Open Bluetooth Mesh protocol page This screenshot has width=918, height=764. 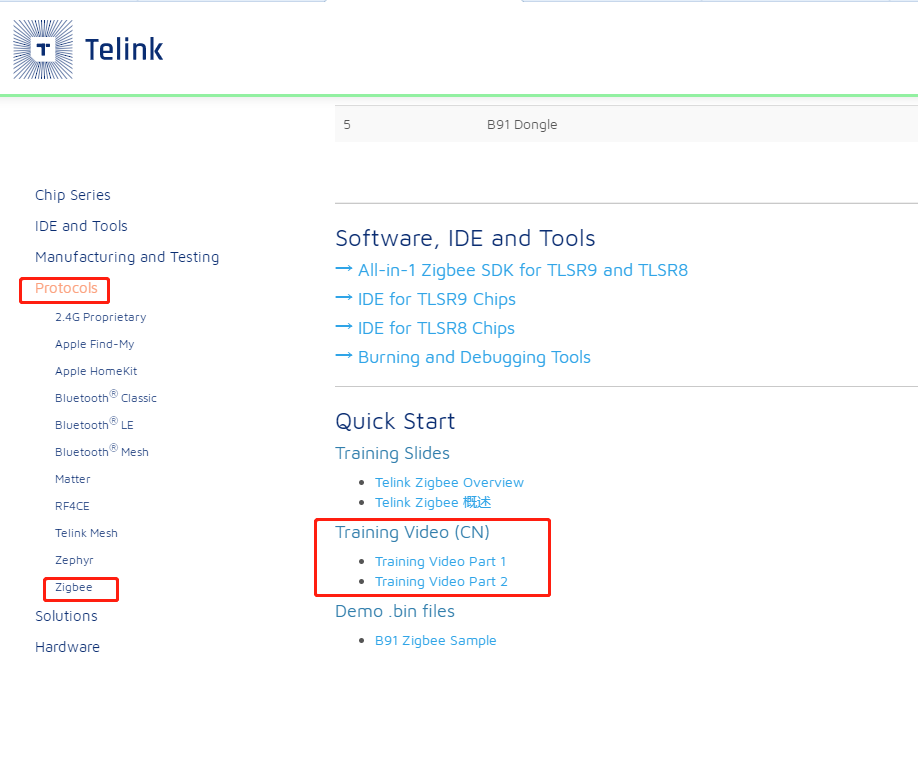coord(101,452)
